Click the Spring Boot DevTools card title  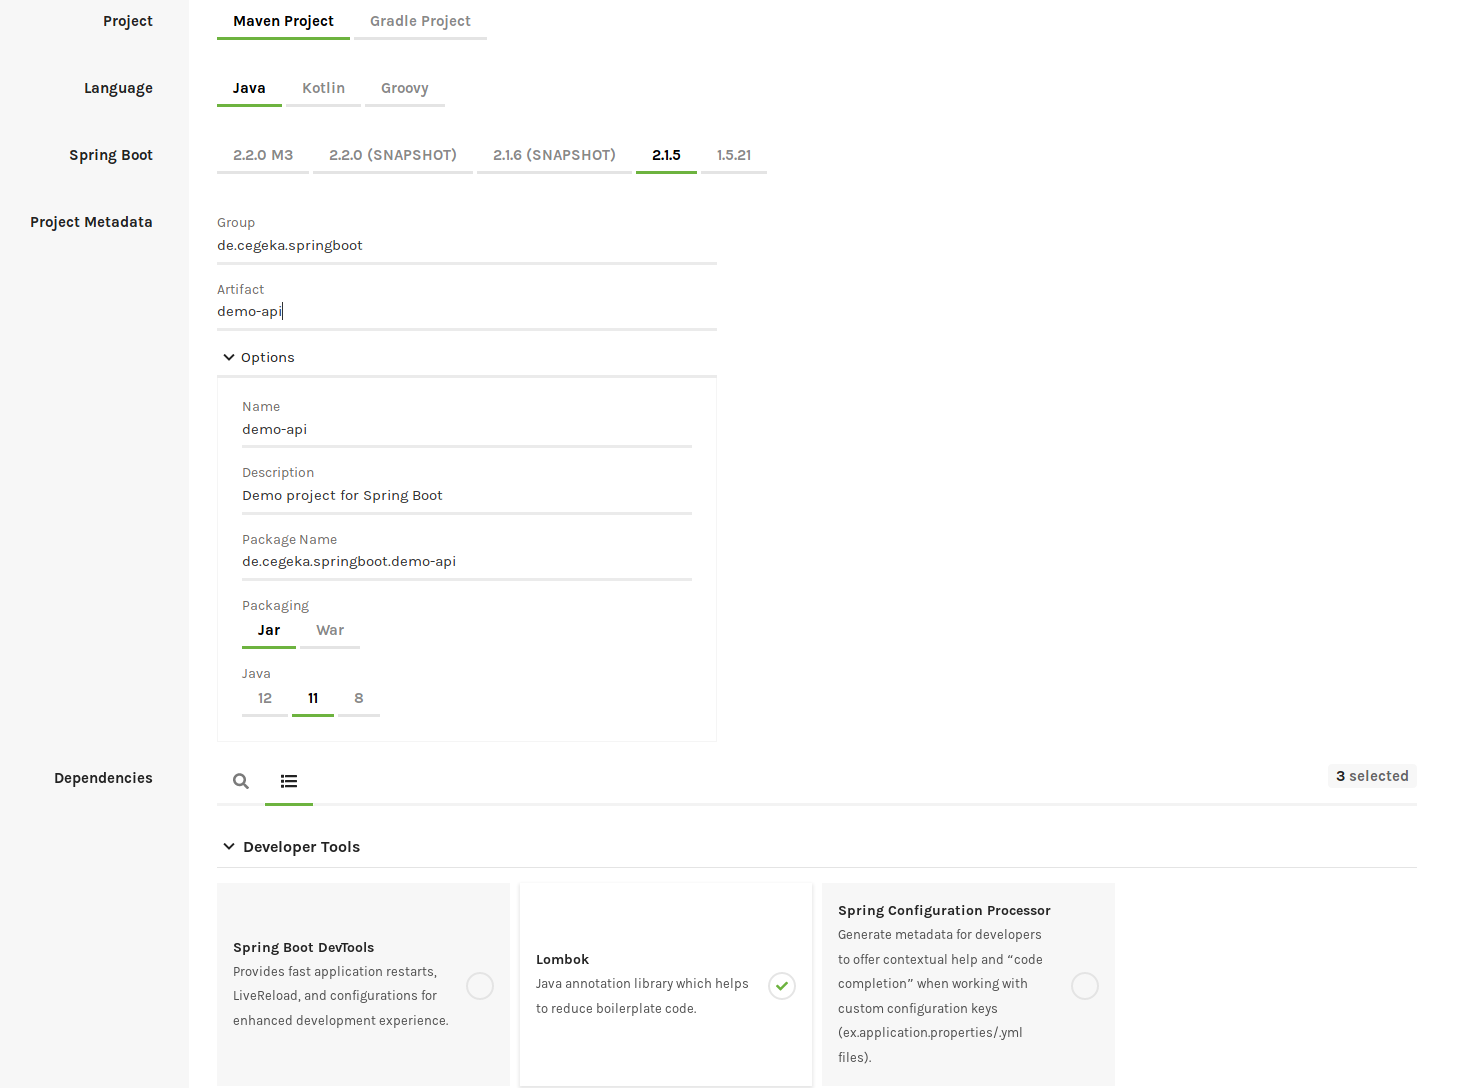(303, 947)
